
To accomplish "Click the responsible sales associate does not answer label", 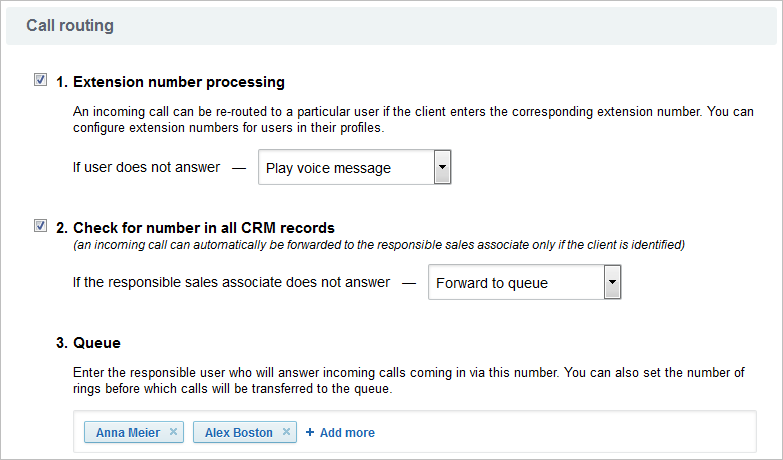I will [231, 282].
